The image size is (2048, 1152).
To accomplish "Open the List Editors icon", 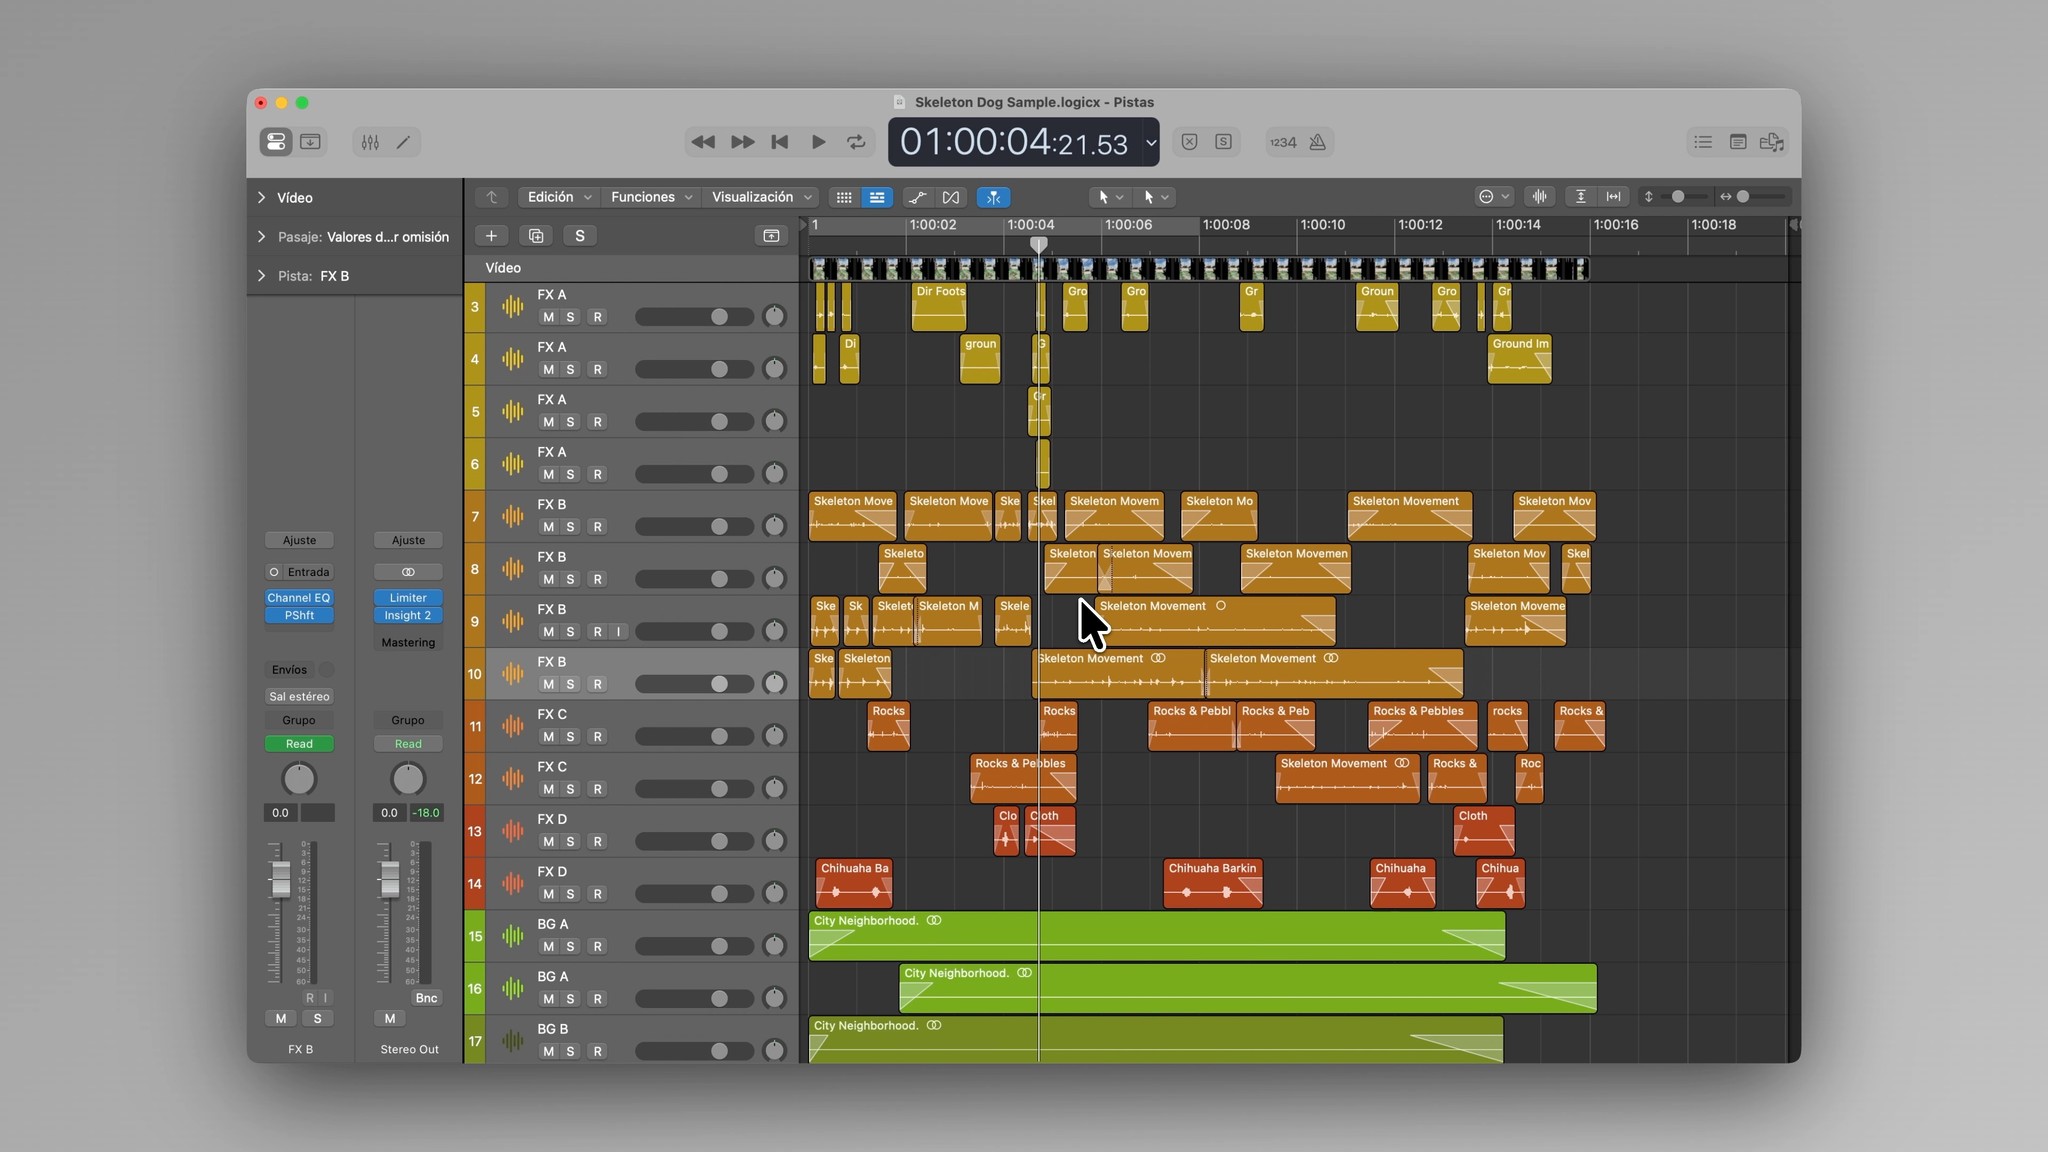I will coord(1703,142).
